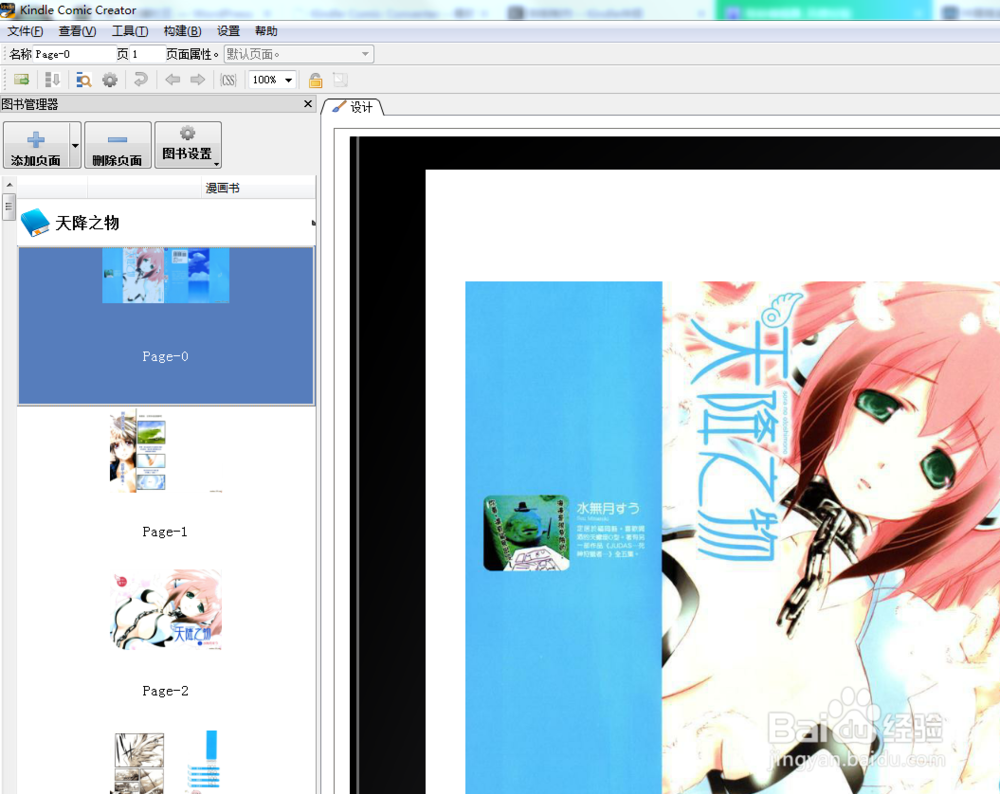1000x794 pixels.
Task: Click the CSS braces icon
Action: 228,80
